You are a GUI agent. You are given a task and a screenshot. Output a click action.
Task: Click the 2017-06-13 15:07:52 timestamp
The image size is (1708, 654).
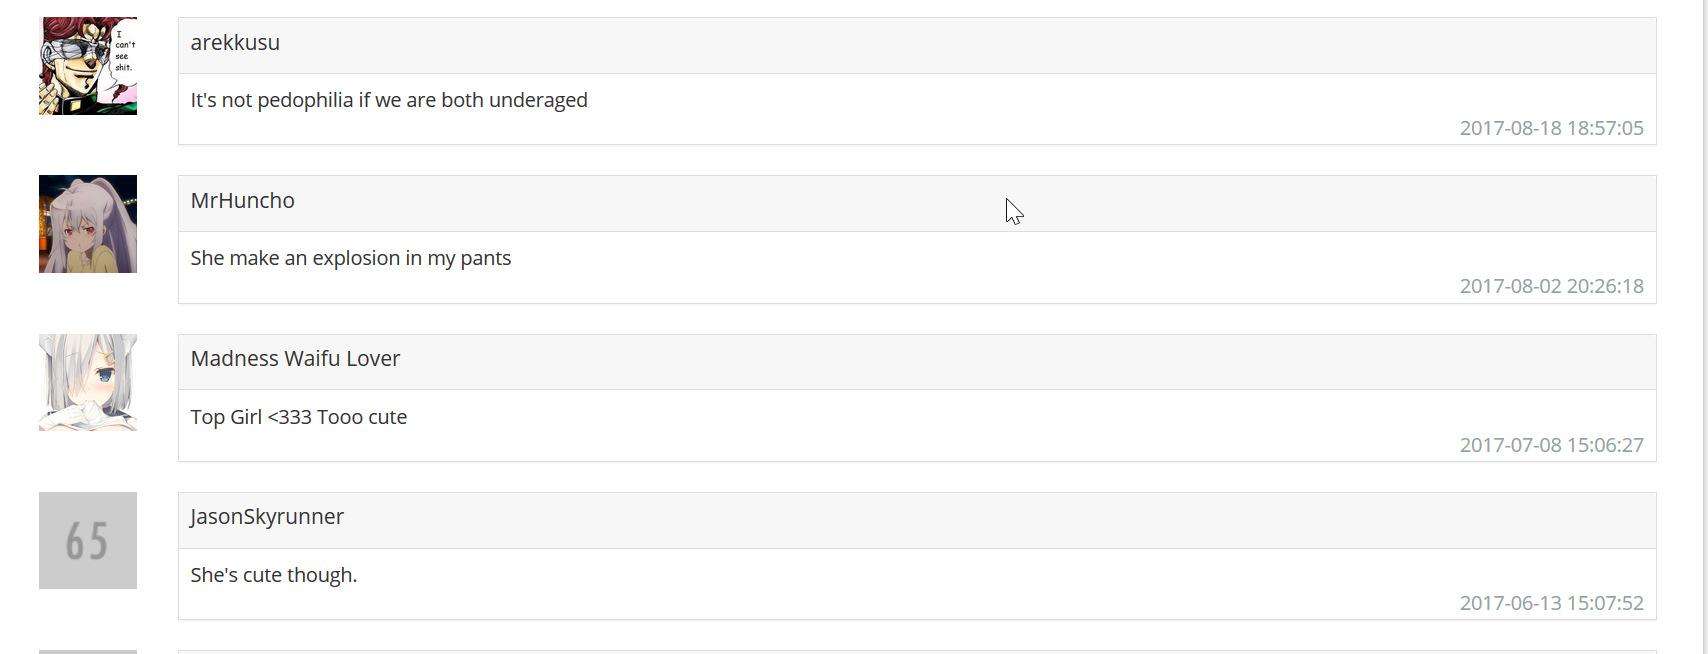[1551, 603]
